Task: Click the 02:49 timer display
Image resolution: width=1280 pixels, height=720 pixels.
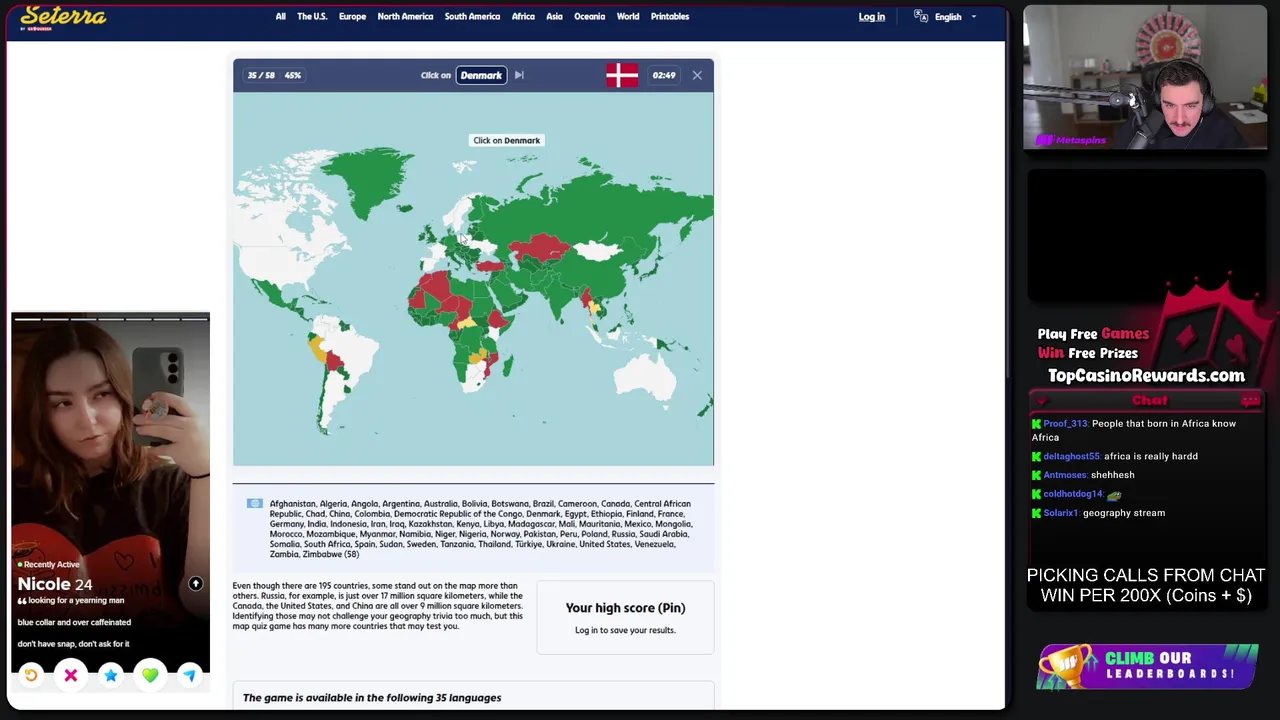Action: tap(664, 75)
